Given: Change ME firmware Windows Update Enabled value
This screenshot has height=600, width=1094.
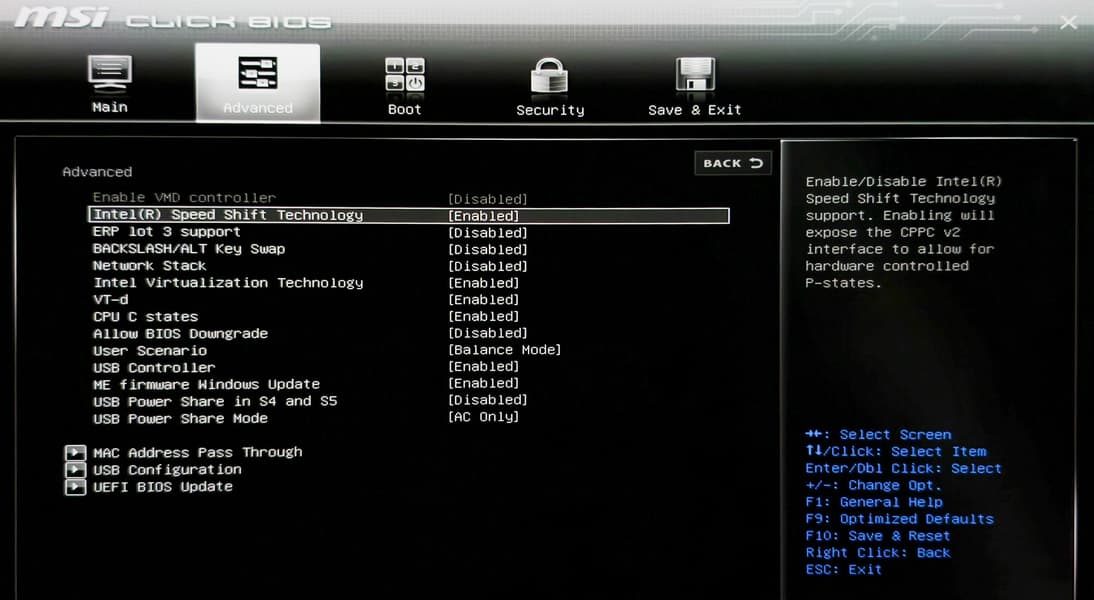Looking at the screenshot, I should pos(484,383).
